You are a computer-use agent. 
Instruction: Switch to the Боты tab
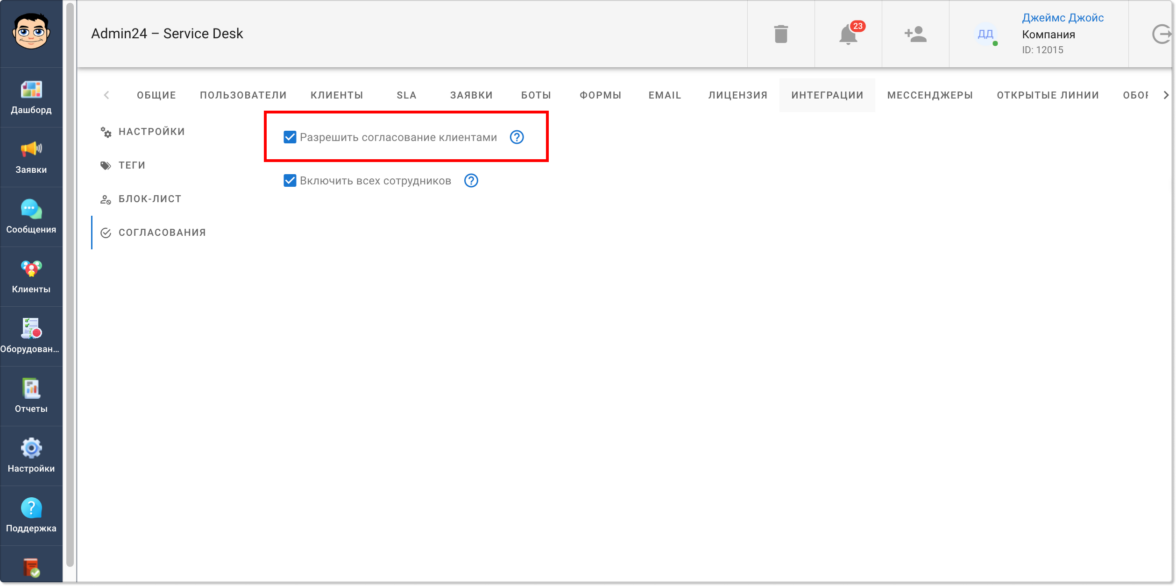[x=536, y=95]
